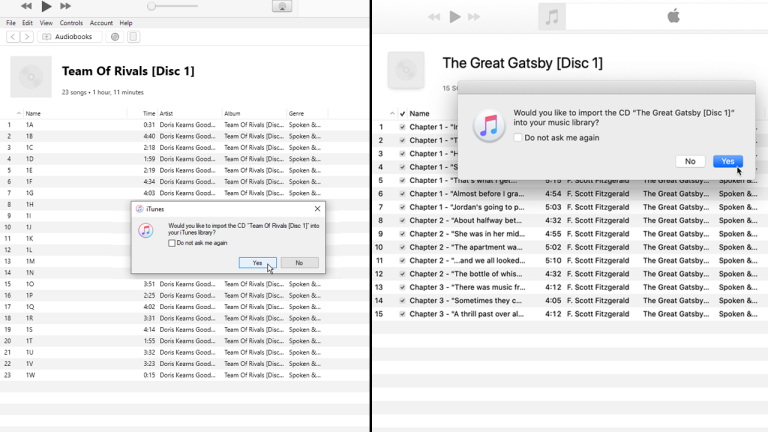Click The Great Gatsby album artwork placeholder
This screenshot has width=768, height=432.
pos(406,70)
